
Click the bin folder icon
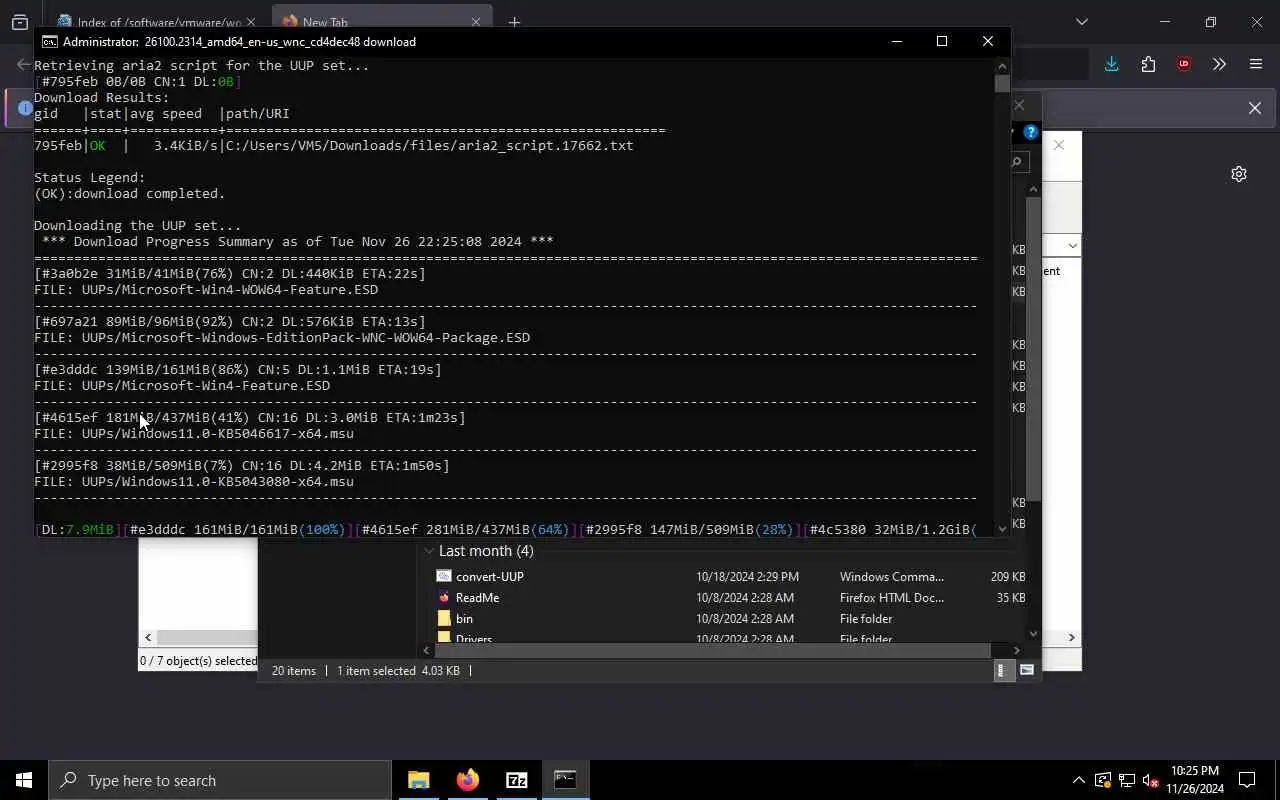tap(444, 618)
